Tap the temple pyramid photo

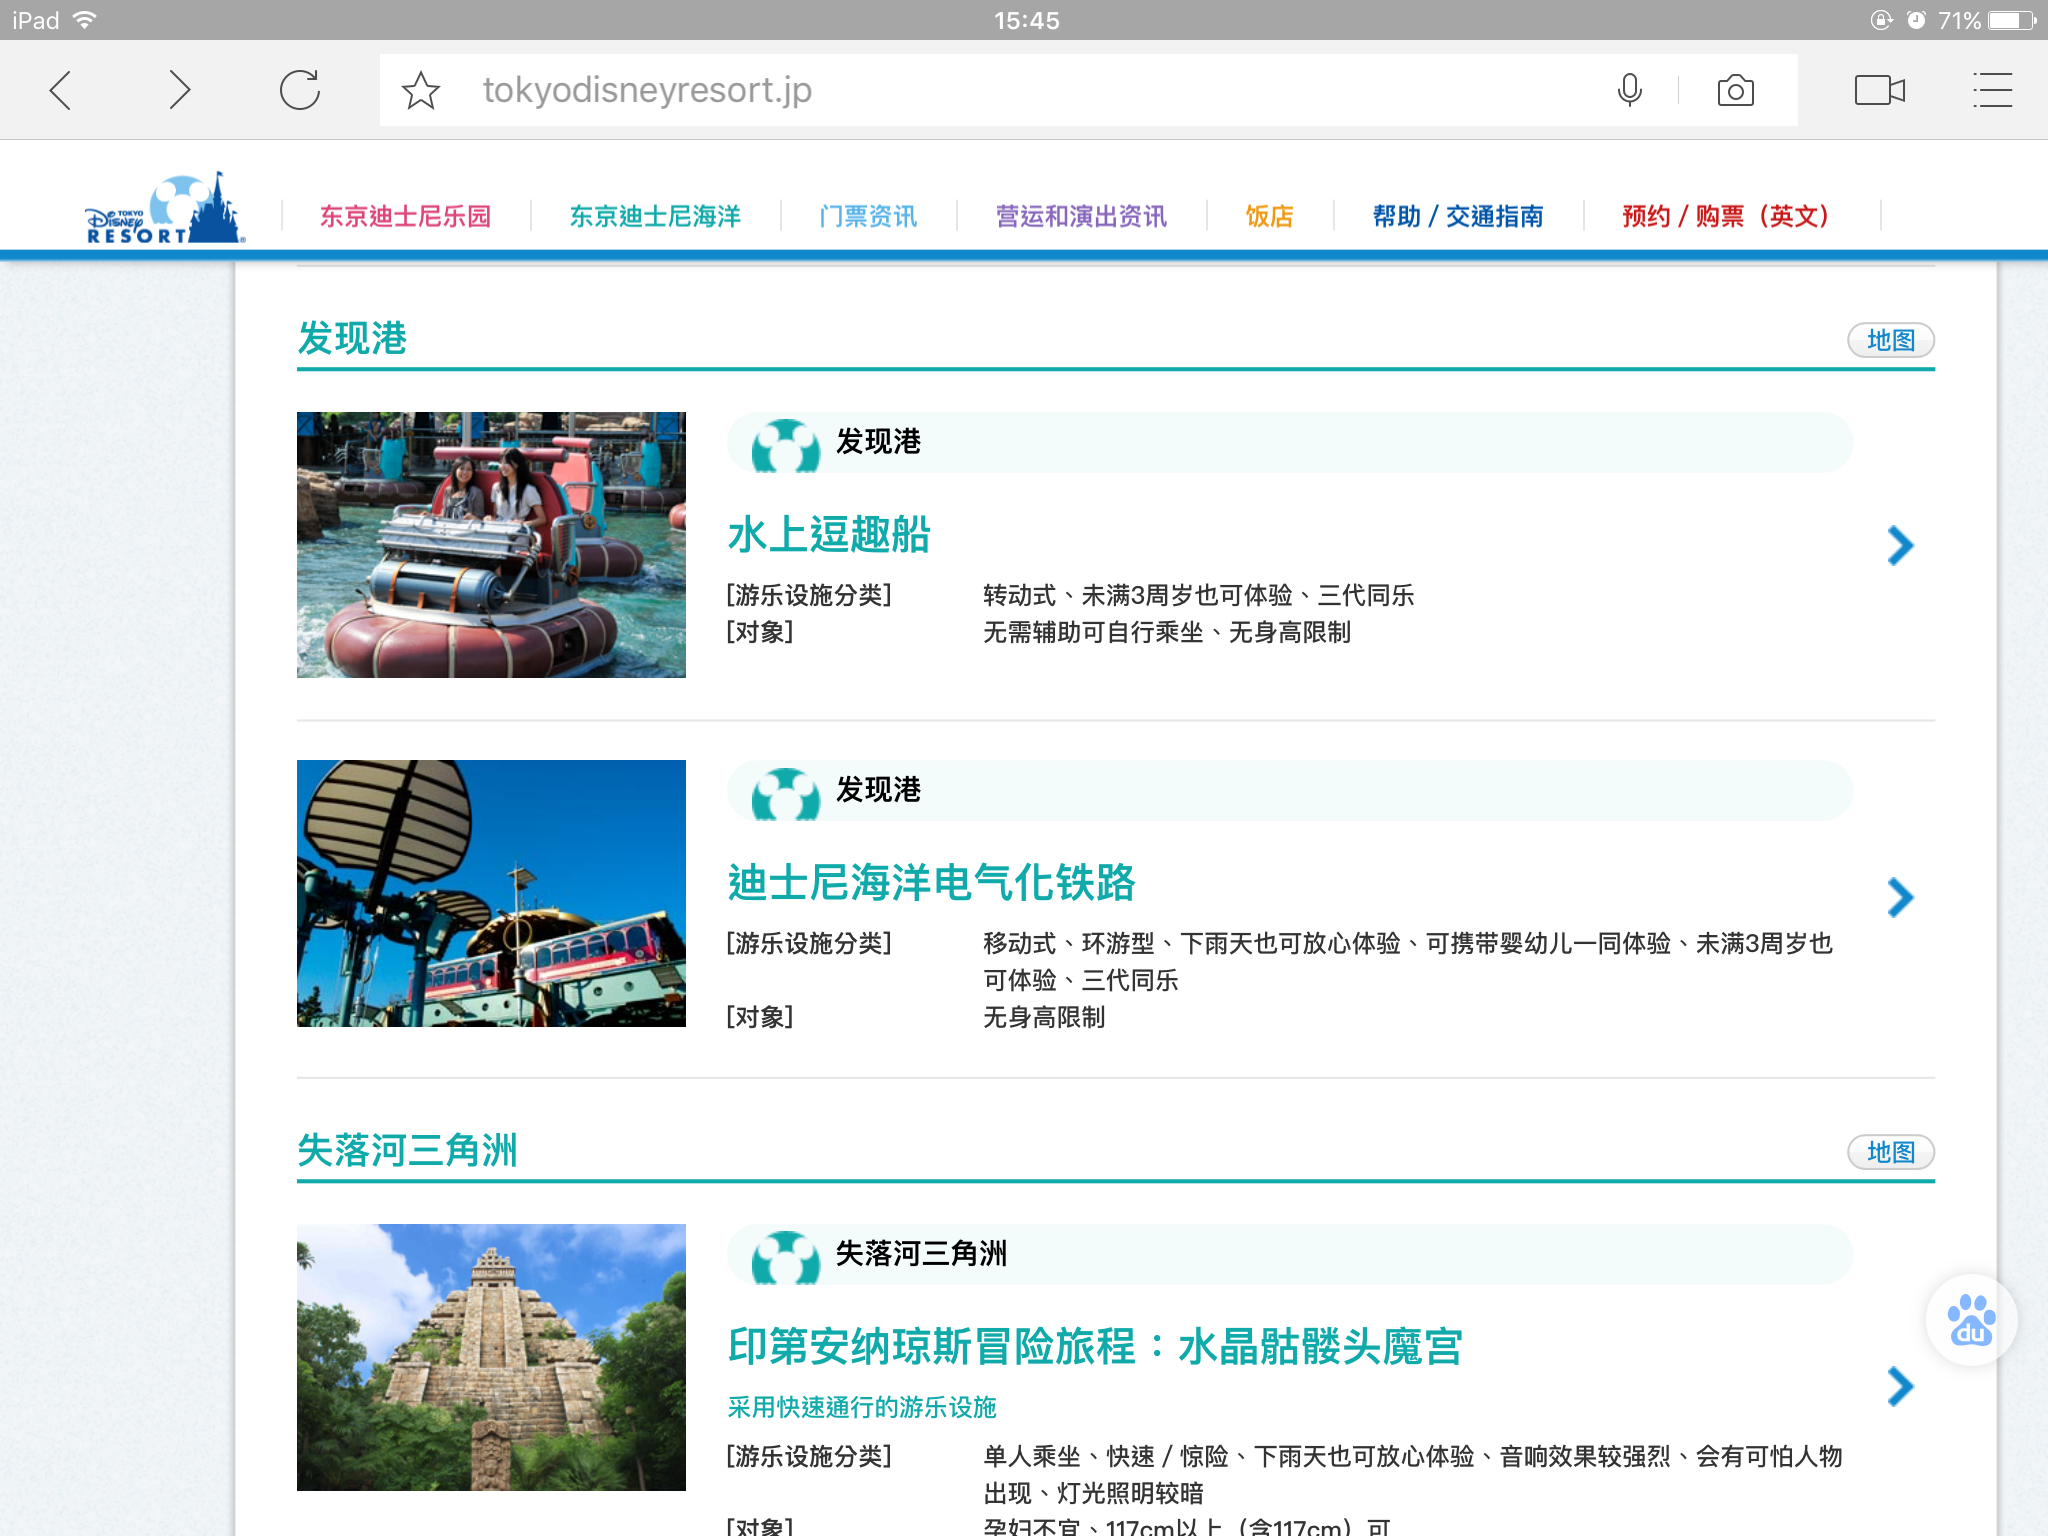491,1357
